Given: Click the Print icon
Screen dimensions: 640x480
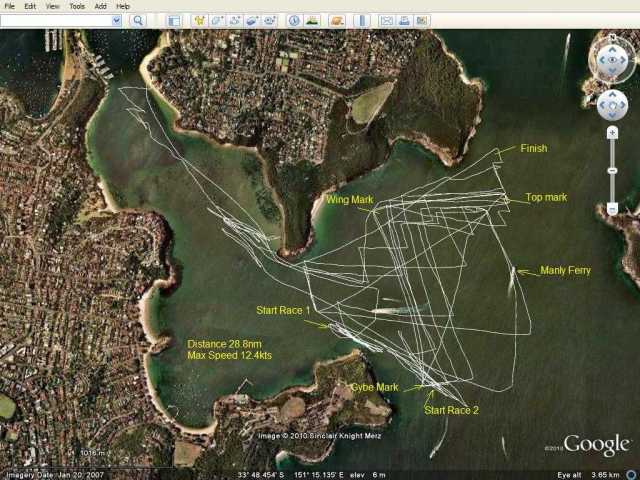Looking at the screenshot, I should 404,20.
